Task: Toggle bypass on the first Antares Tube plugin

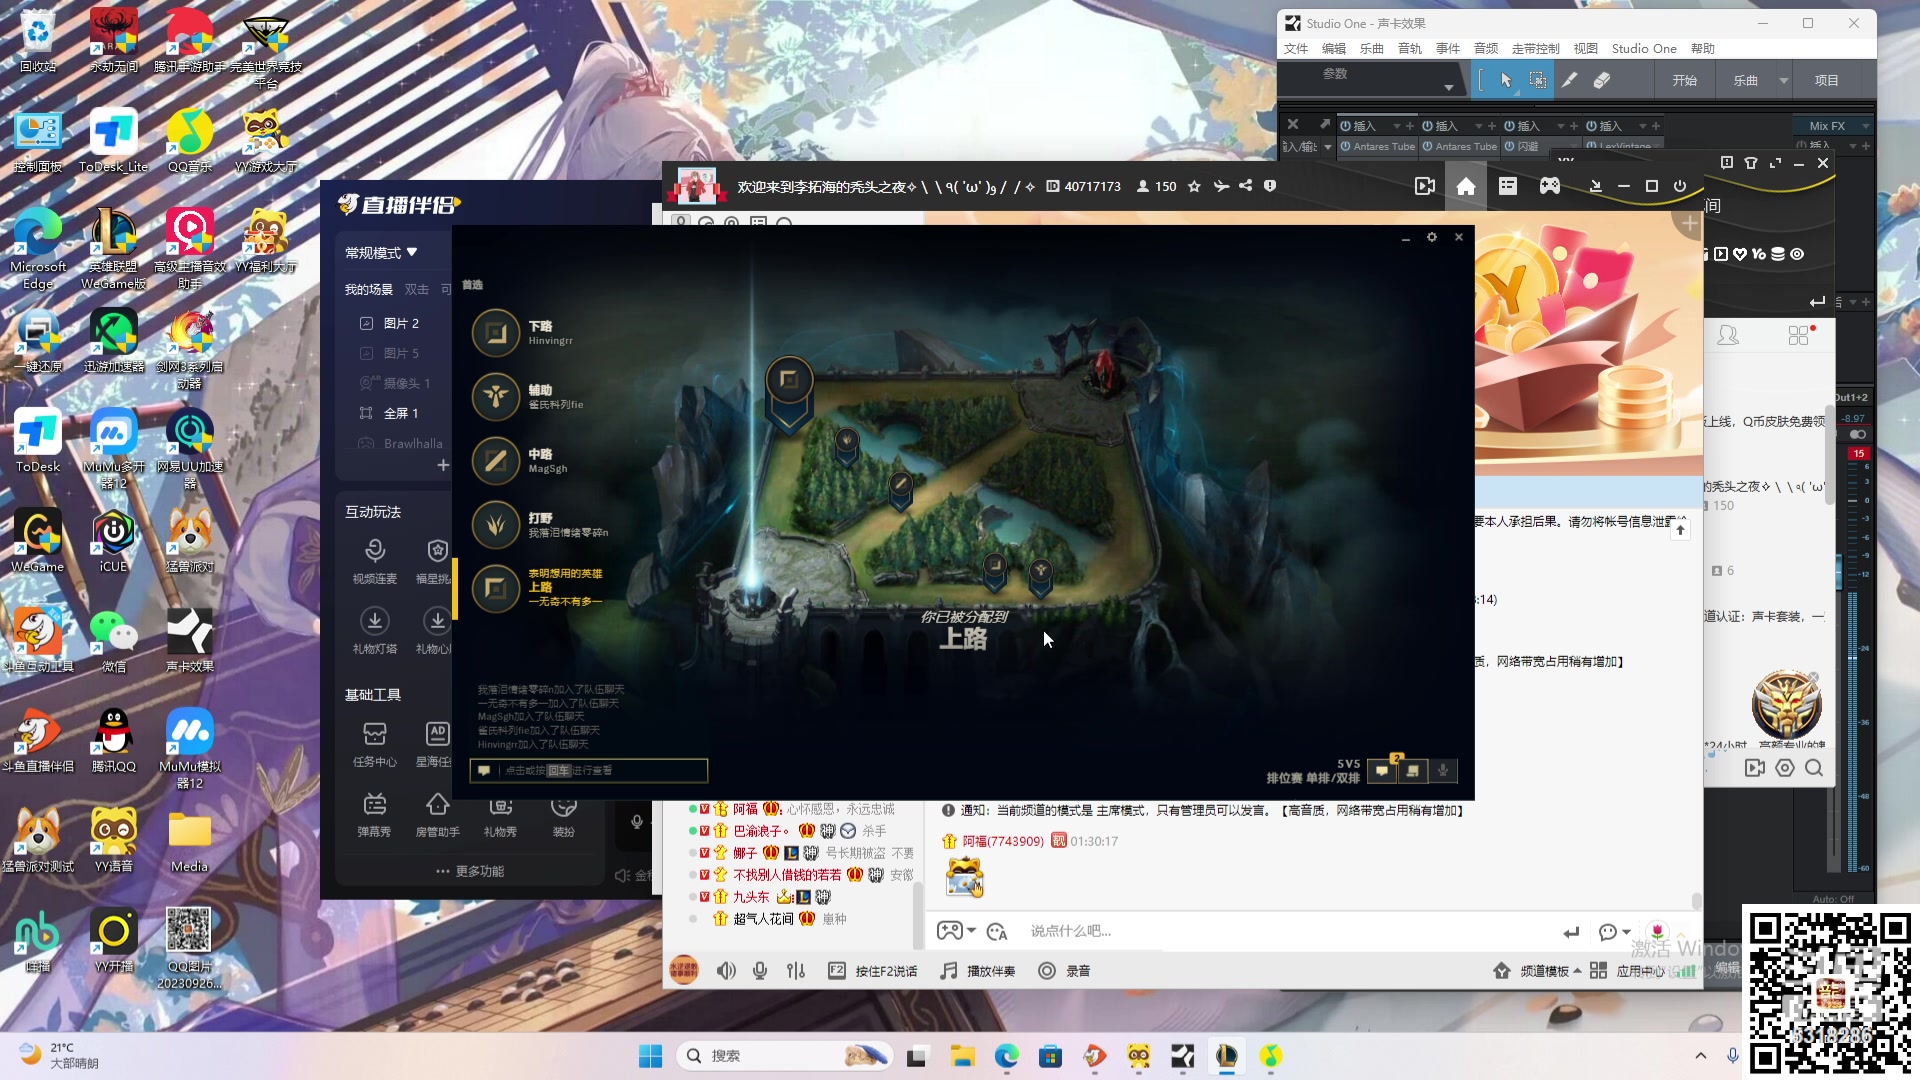Action: pos(1346,146)
